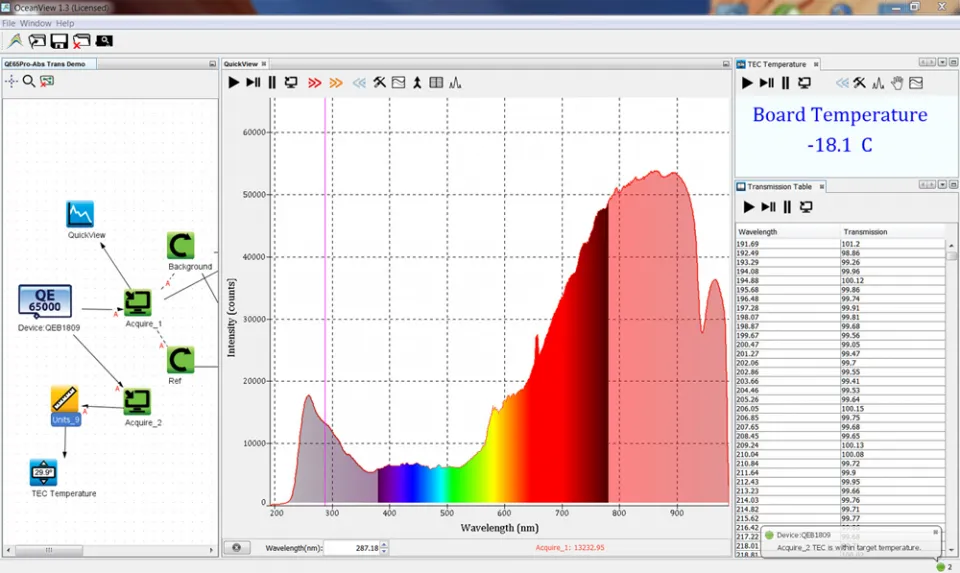Image resolution: width=960 pixels, height=573 pixels.
Task: Click blue double left arrow in TEC Temperature toolbar
Action: tap(842, 83)
